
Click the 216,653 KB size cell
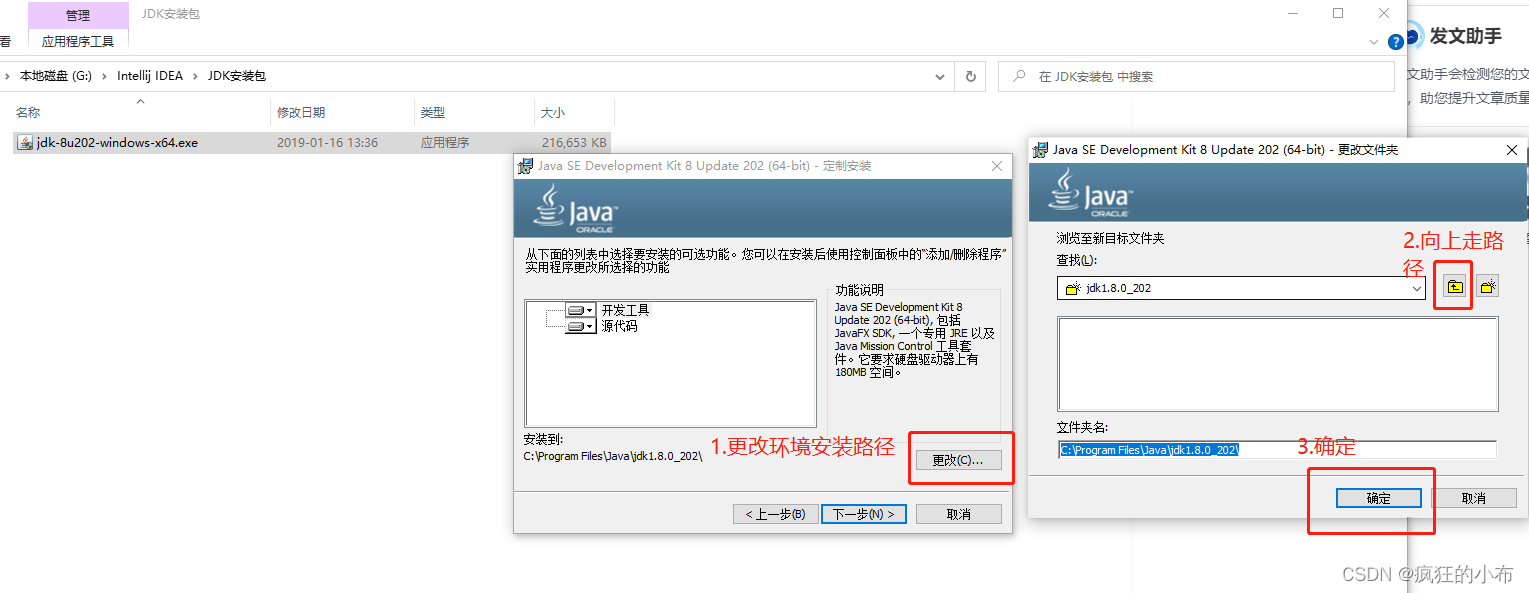(574, 143)
